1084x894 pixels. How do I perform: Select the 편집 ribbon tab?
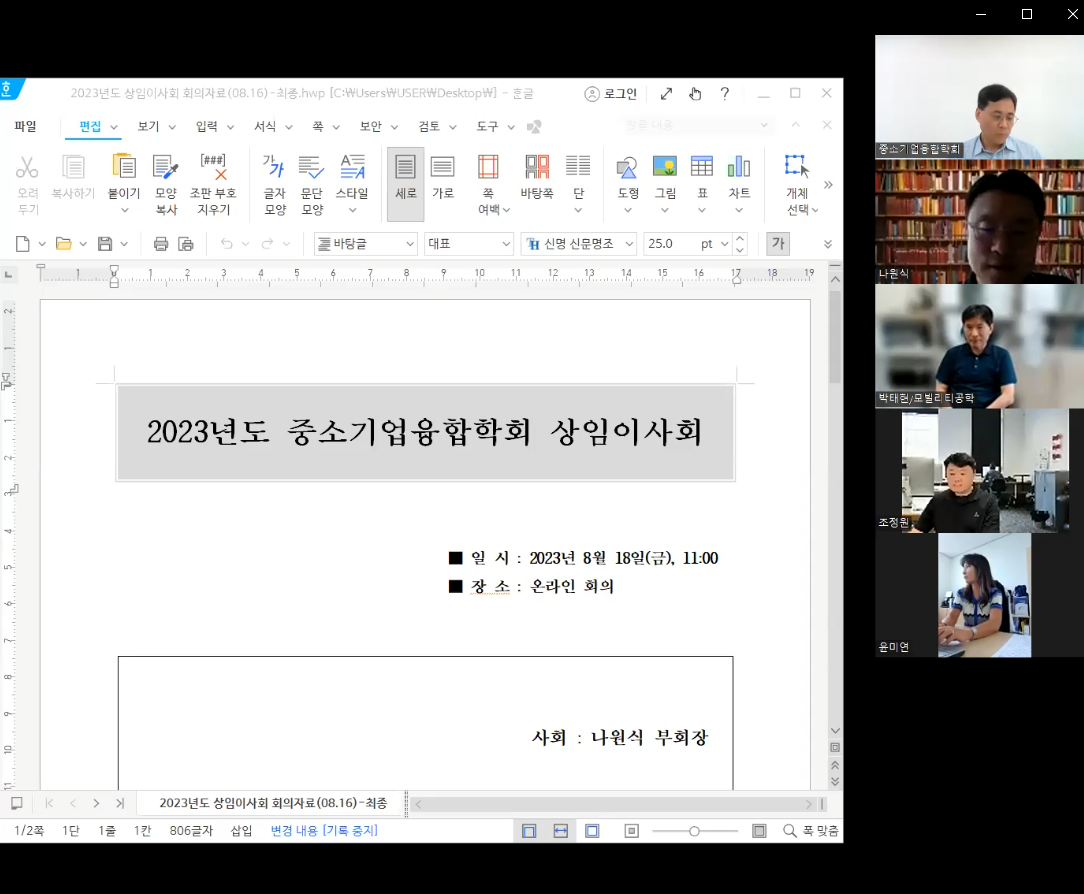tap(90, 126)
